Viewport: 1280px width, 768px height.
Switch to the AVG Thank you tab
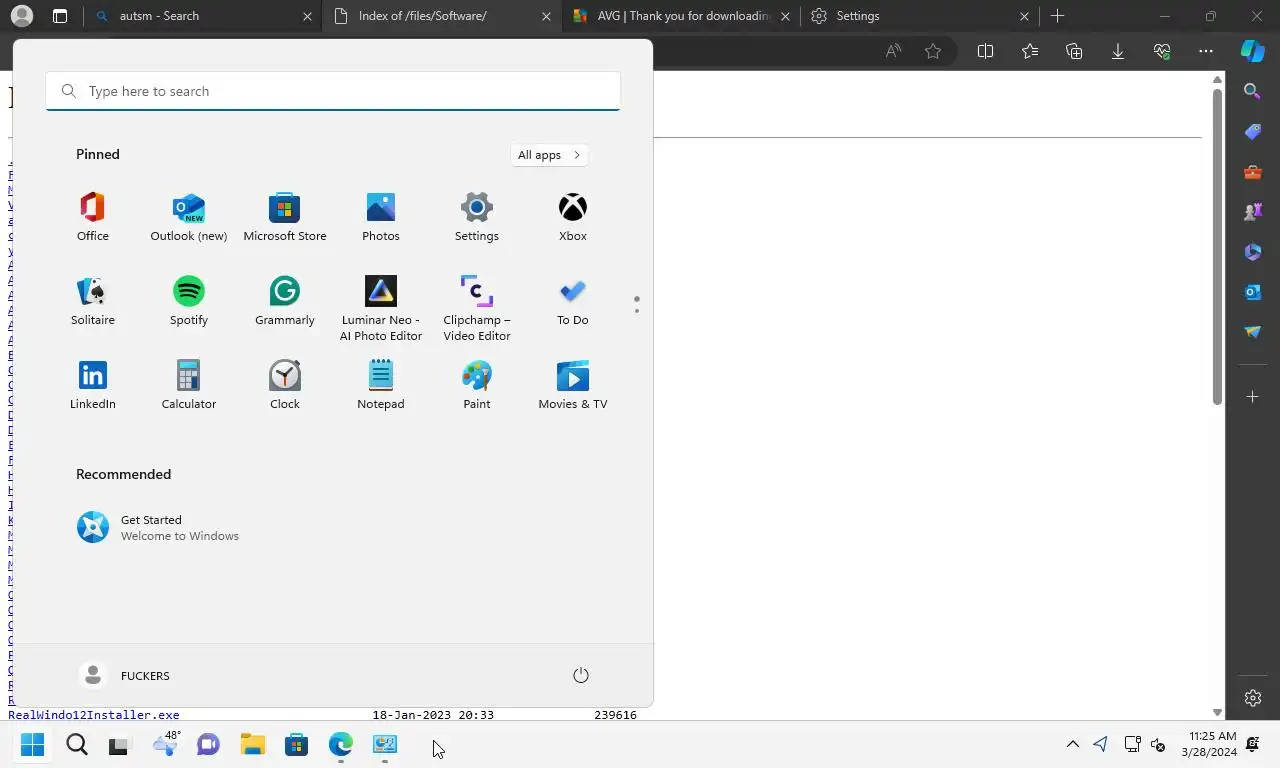tap(681, 16)
